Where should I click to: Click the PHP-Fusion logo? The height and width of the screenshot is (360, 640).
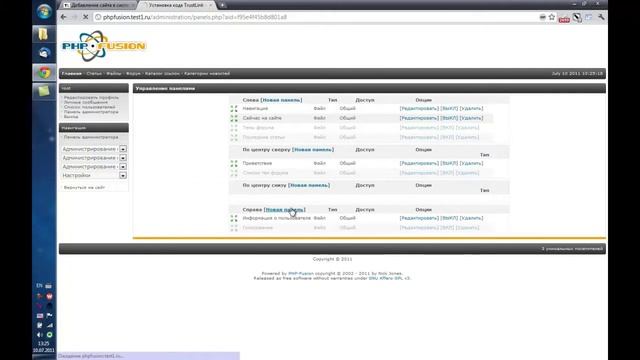point(104,46)
